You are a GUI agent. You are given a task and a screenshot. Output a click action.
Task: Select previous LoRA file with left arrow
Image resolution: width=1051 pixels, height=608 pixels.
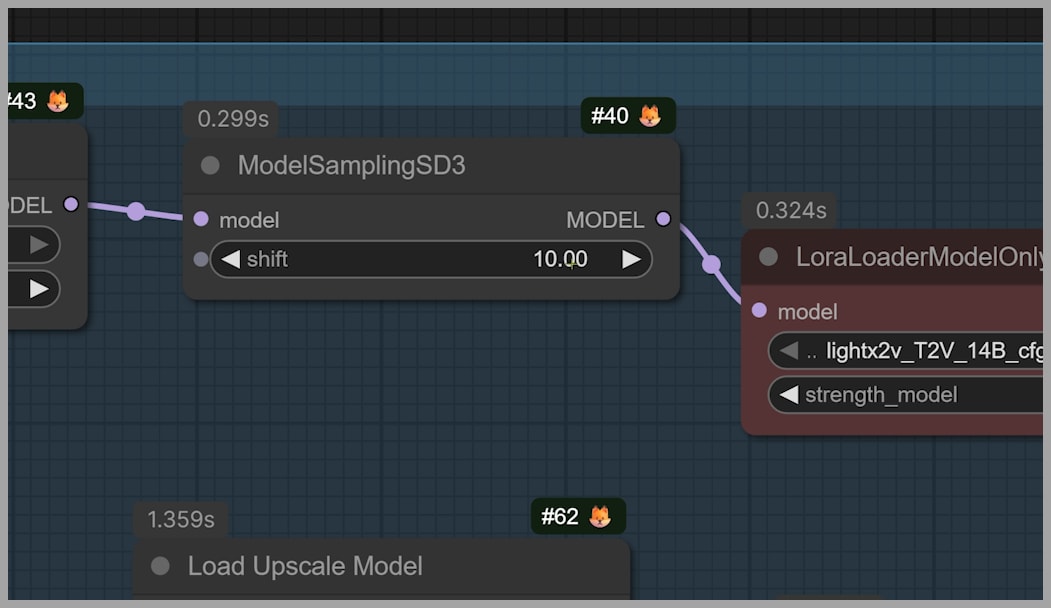pos(789,351)
